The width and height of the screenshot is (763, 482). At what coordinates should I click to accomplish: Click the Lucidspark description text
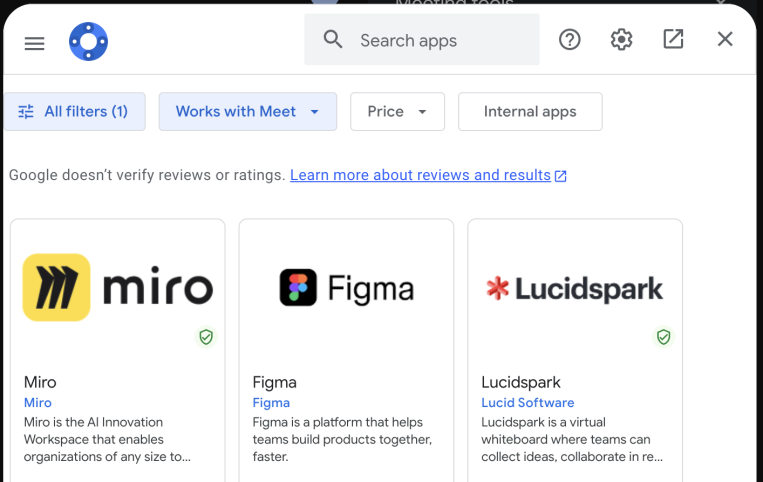coord(572,439)
